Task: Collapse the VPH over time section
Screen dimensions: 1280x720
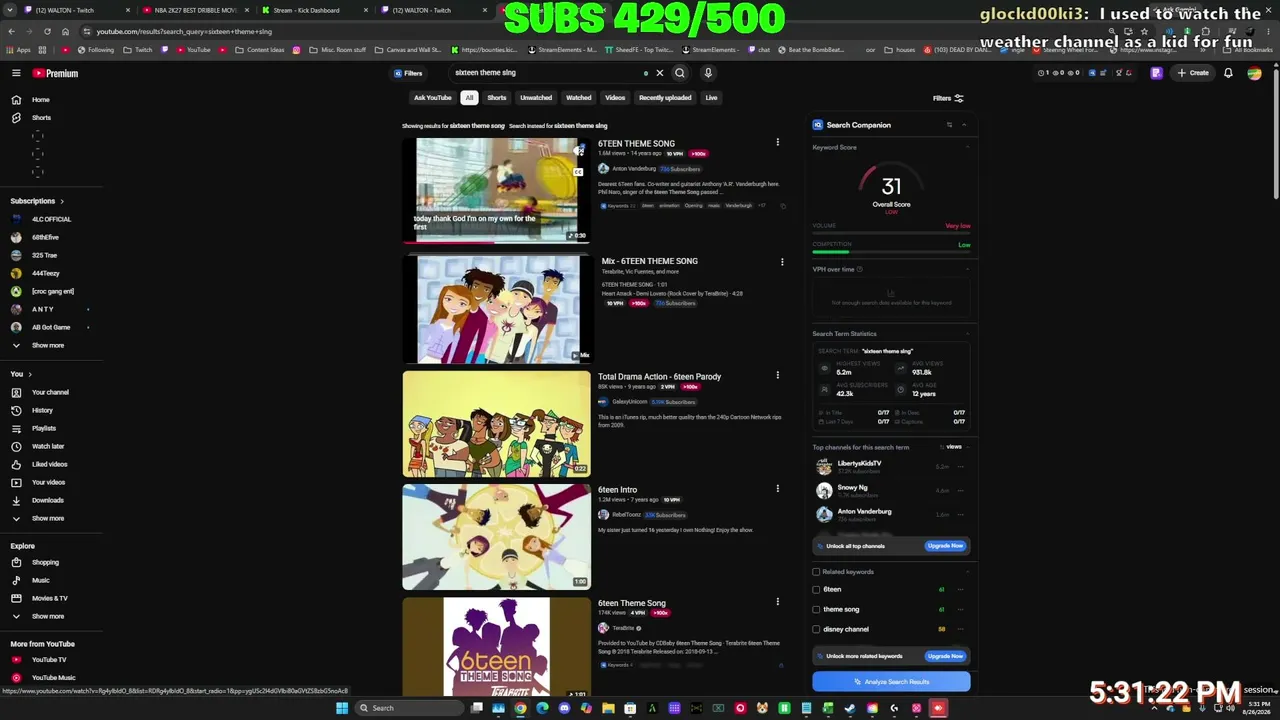Action: point(967,269)
